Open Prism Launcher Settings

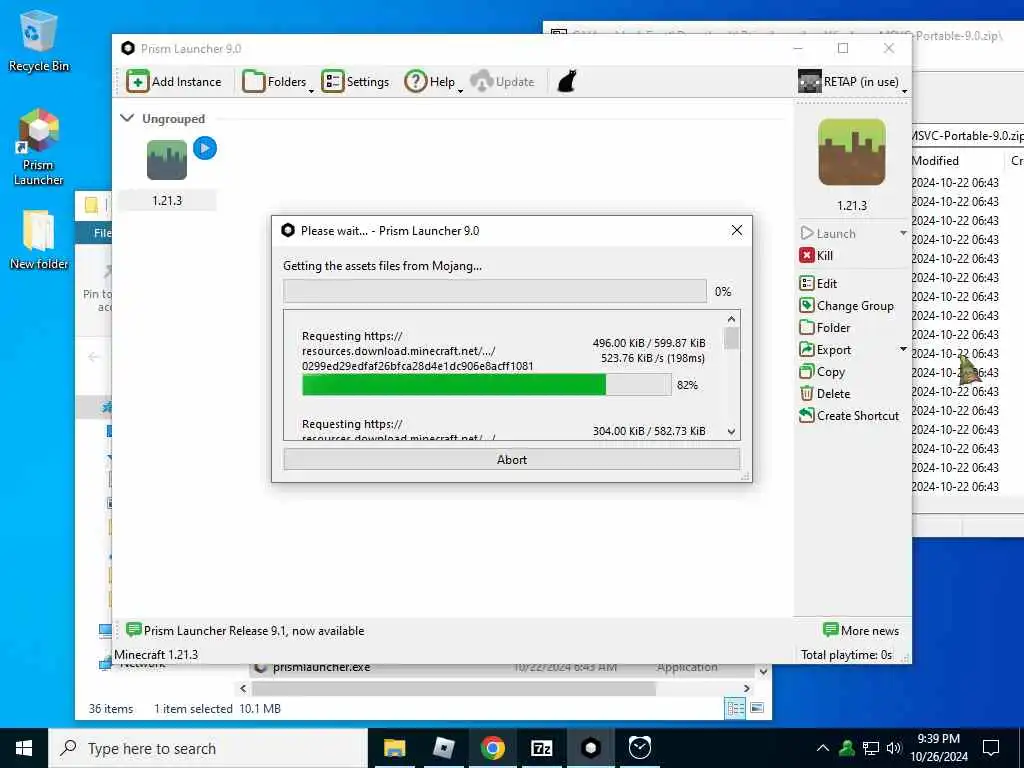pos(355,82)
